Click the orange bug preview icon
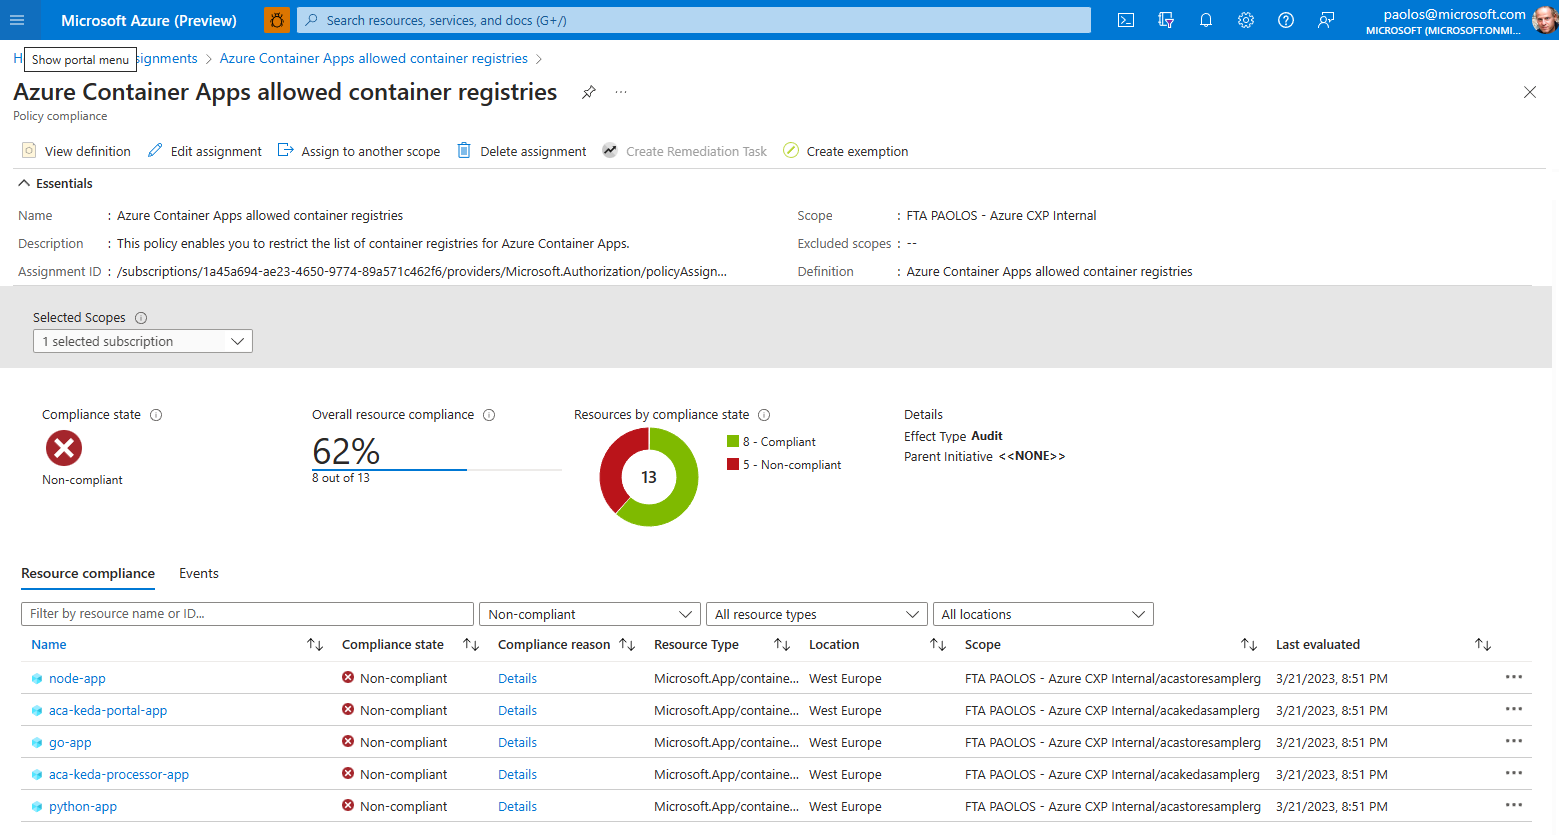The width and height of the screenshot is (1559, 835). click(x=277, y=20)
